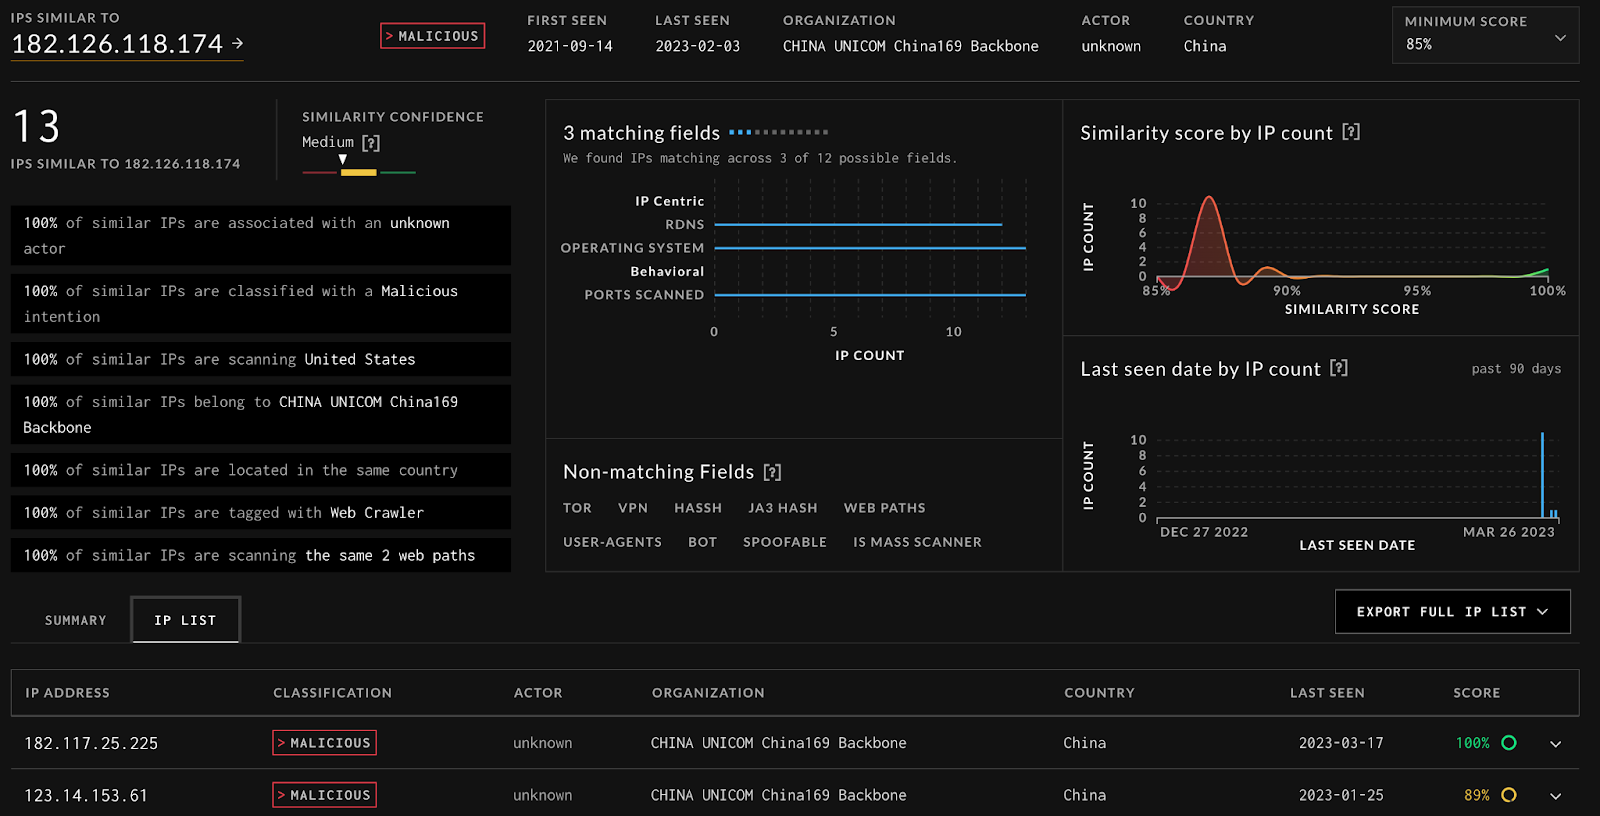
Task: Open the Similarity Confidence help icon
Action: point(371,143)
